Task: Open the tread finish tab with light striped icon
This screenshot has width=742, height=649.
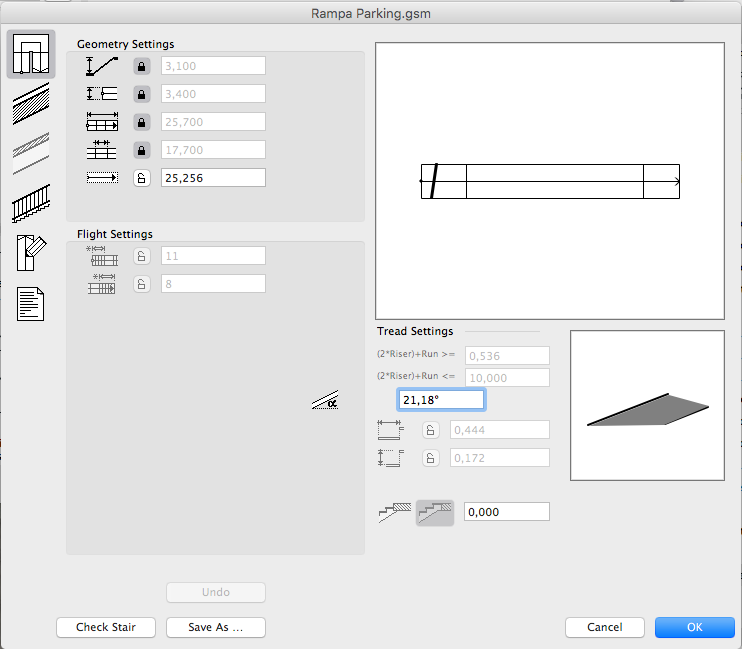Action: [31, 153]
